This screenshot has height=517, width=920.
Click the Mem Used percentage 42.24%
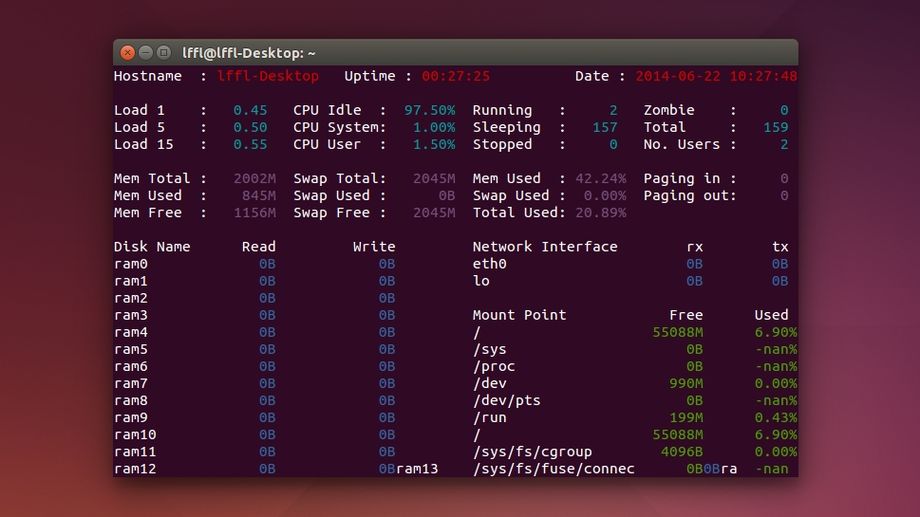(x=601, y=178)
